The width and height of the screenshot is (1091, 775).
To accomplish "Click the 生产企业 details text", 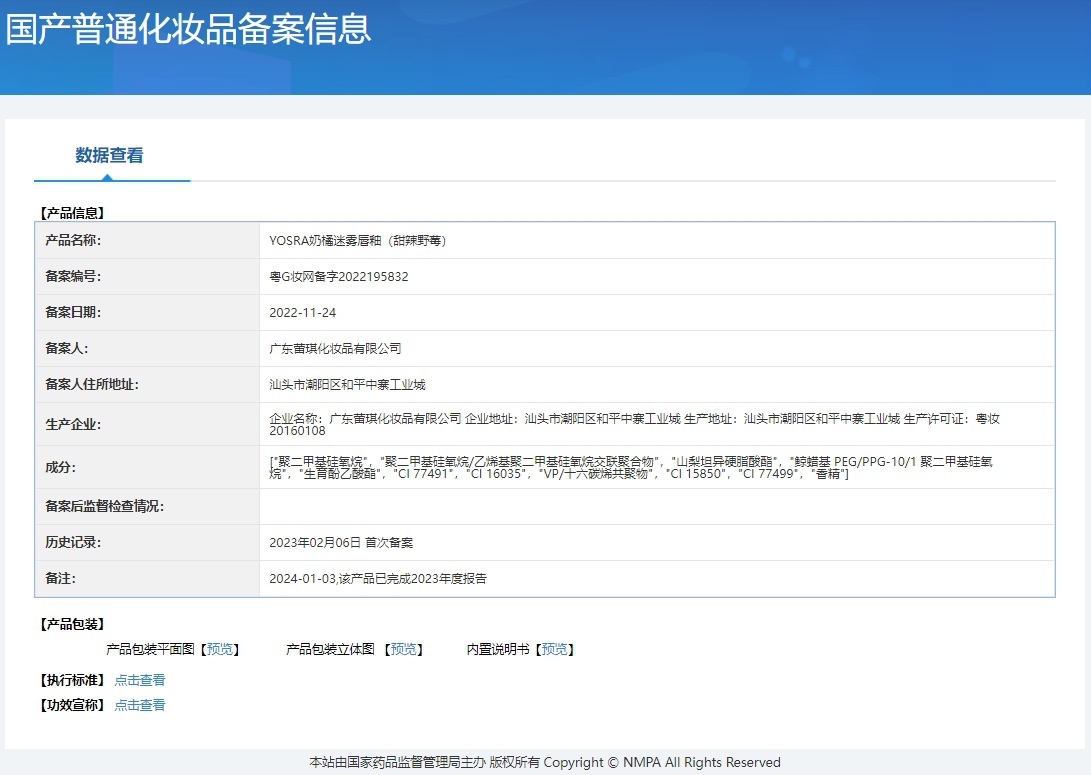I will [634, 424].
